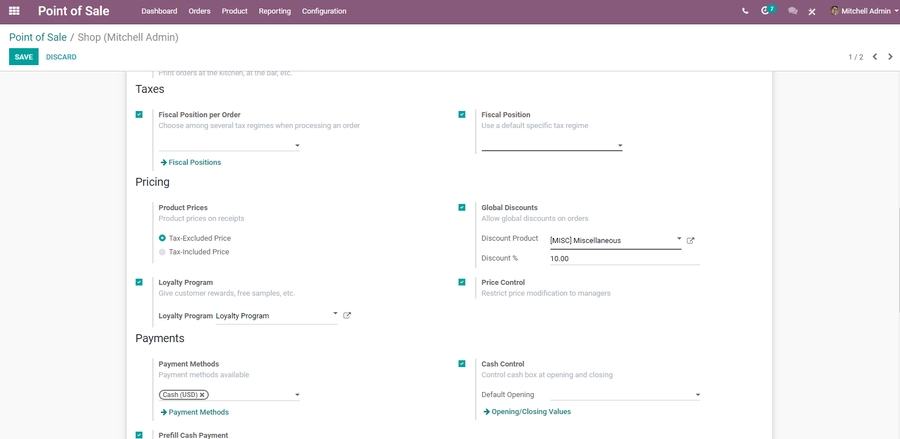Open the chat messages icon

(792, 11)
